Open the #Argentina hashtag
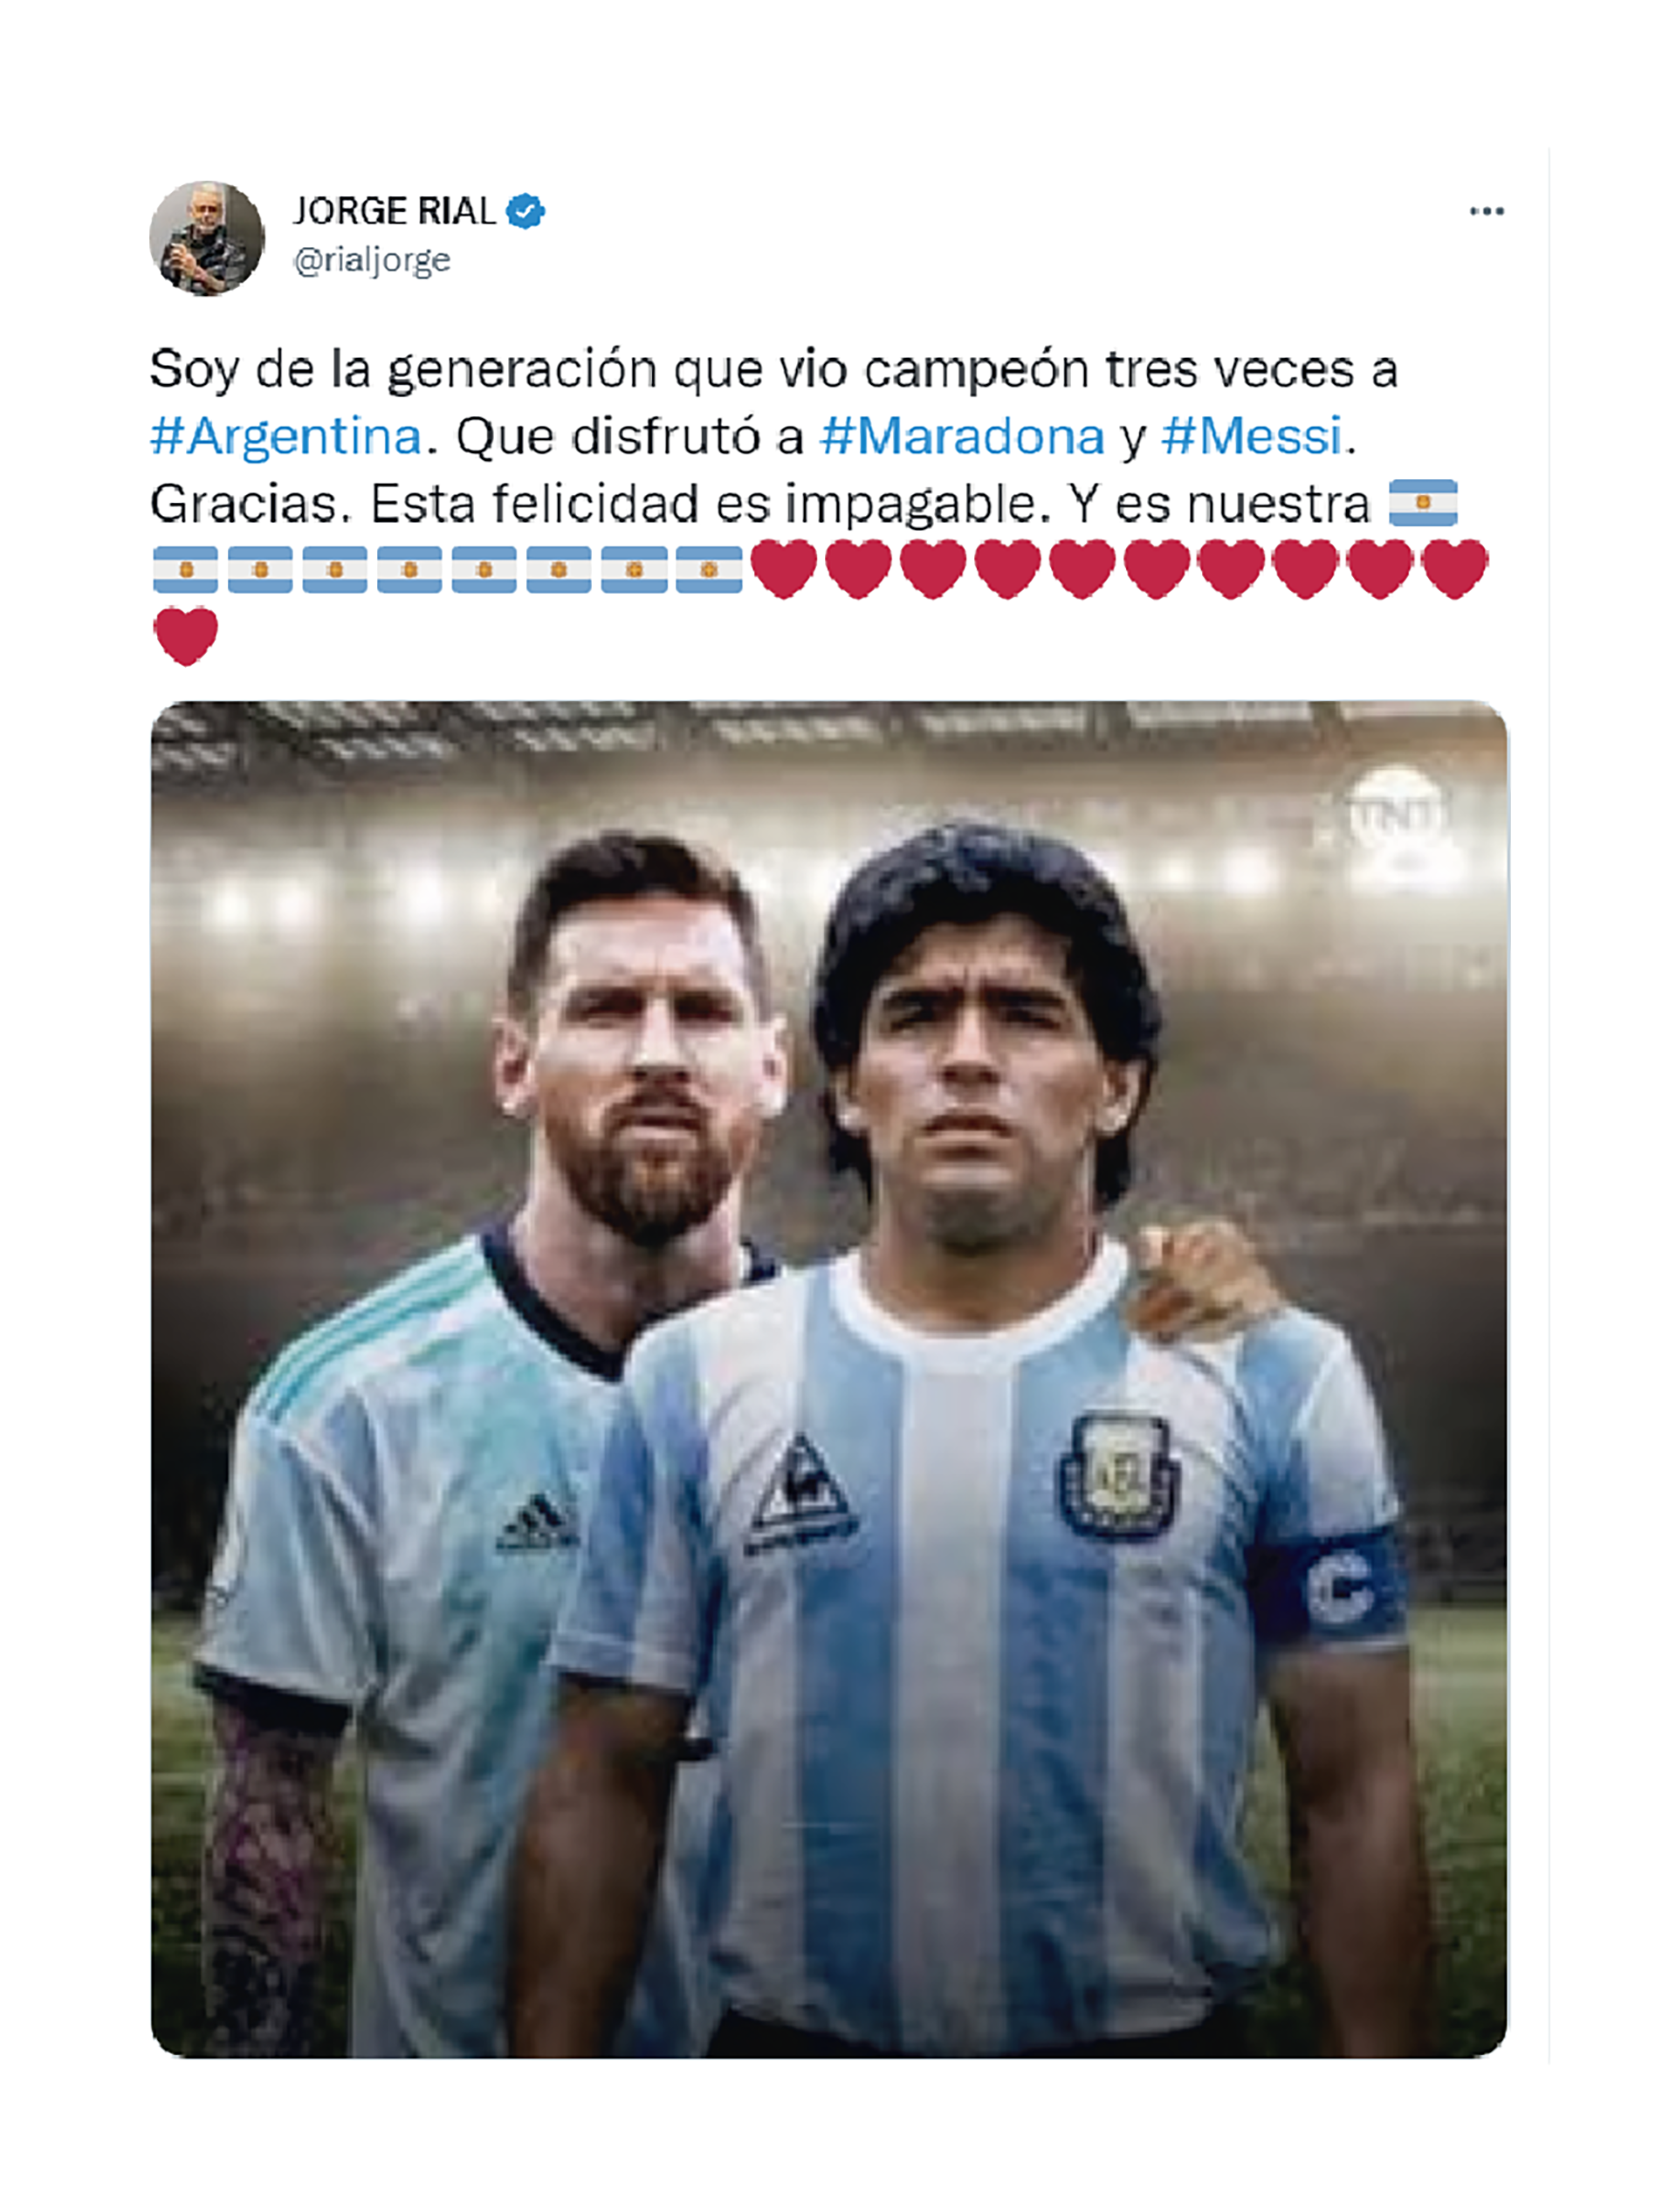 pyautogui.click(x=286, y=436)
